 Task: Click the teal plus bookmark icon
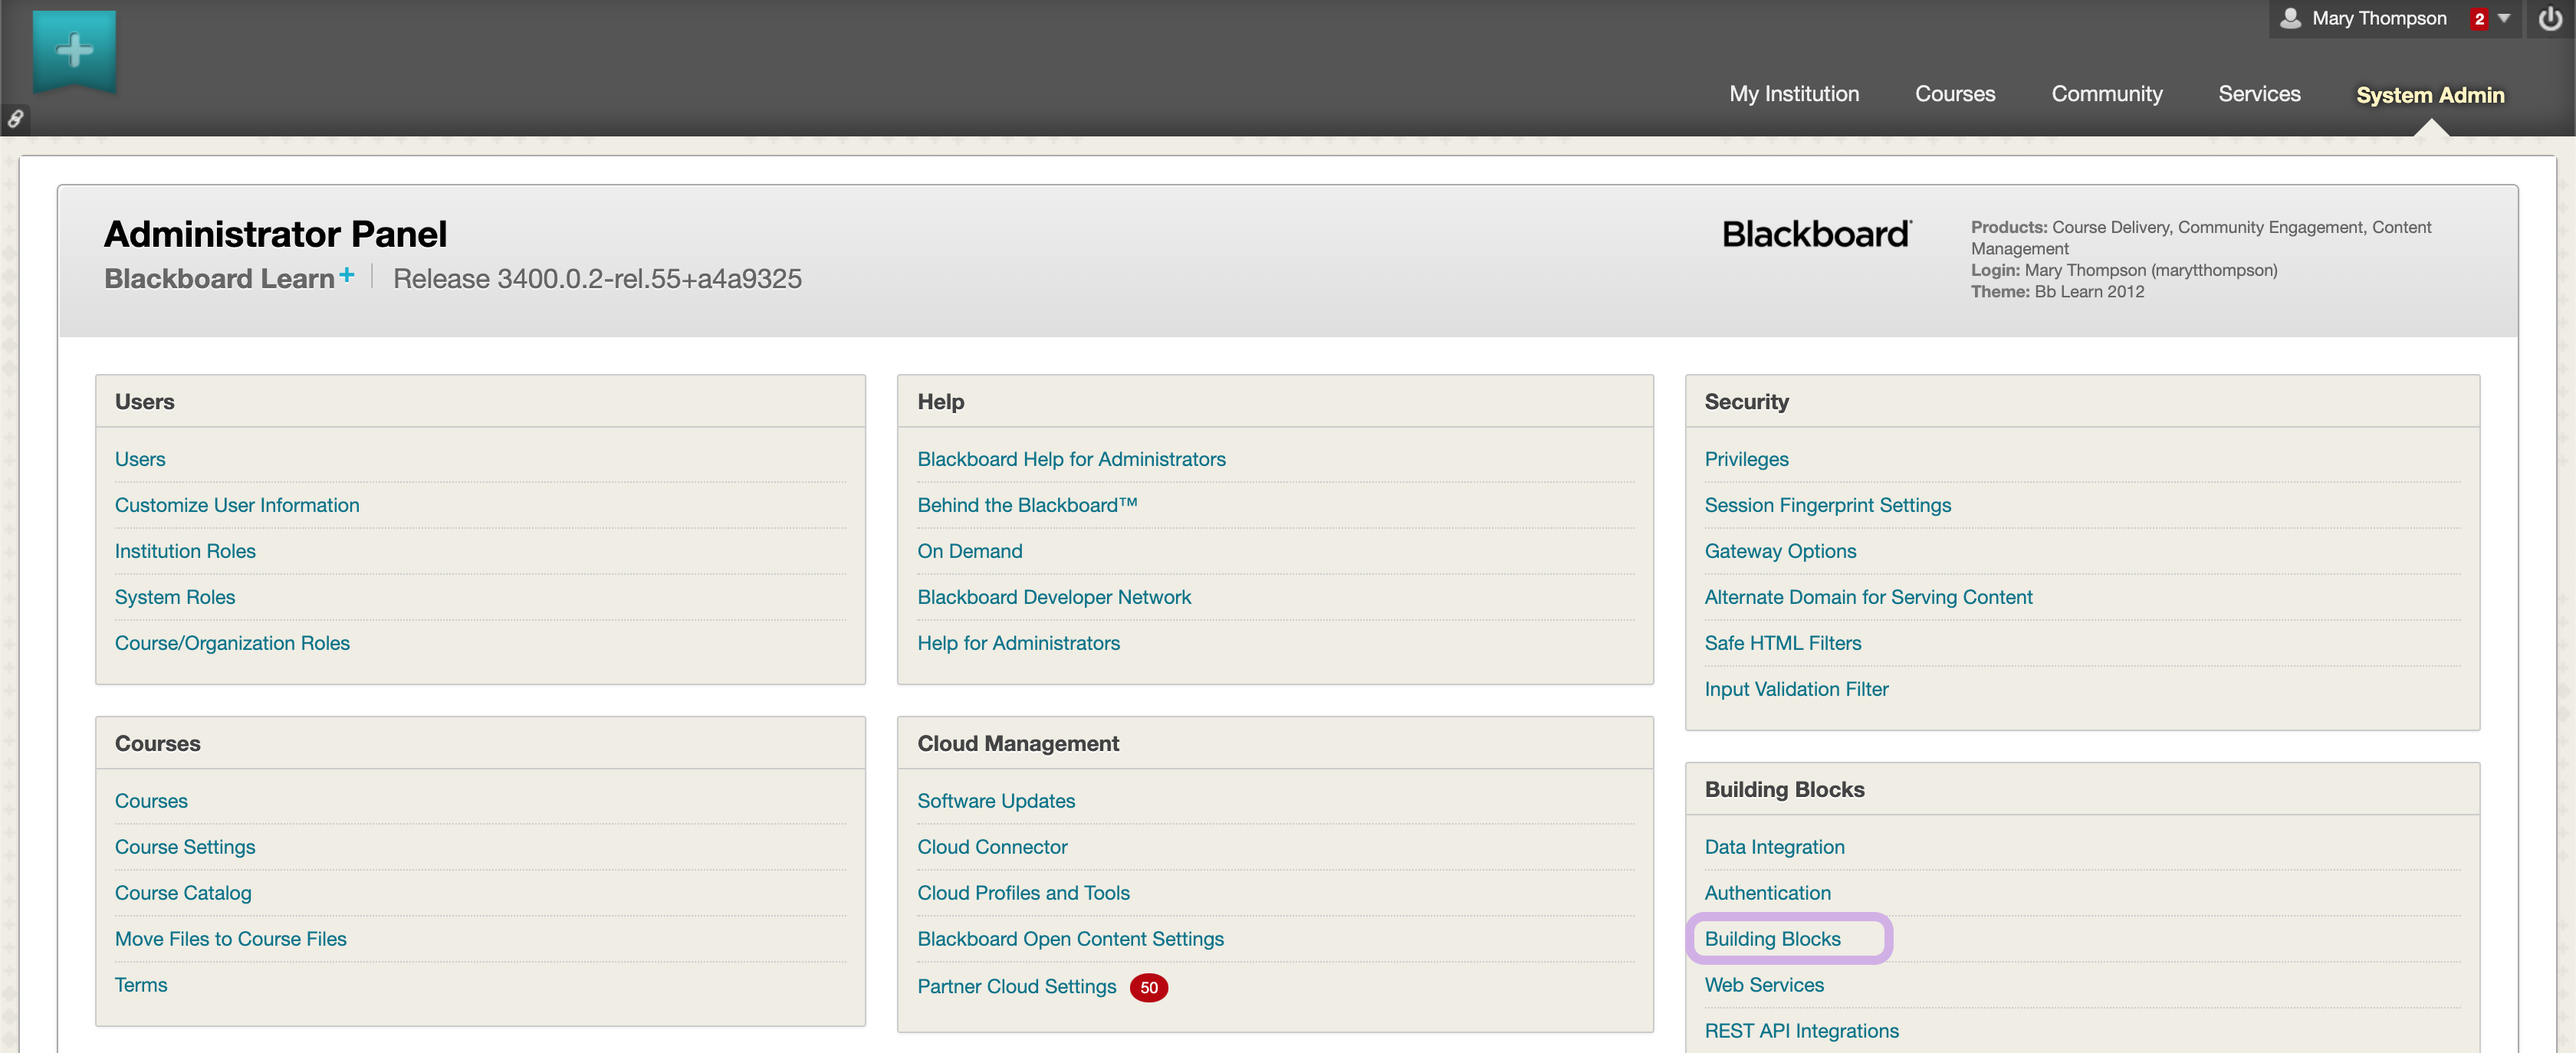[x=74, y=50]
